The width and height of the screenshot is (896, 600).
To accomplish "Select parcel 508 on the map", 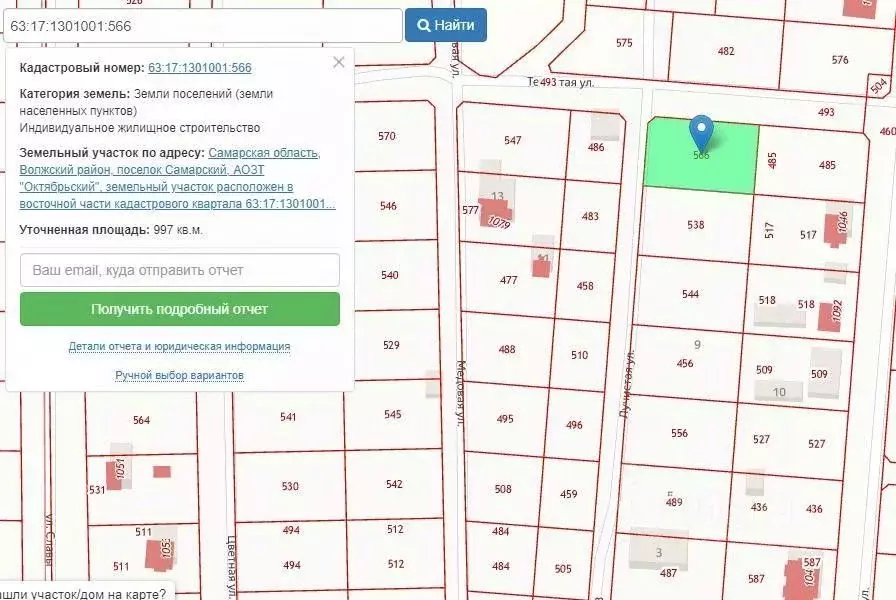I will click(x=503, y=489).
